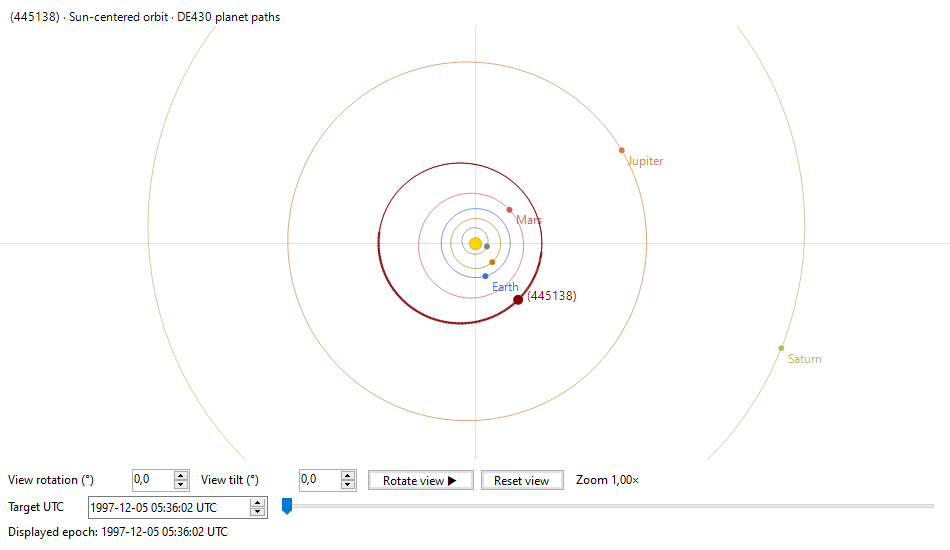Focus the View rotation input field
The width and height of the screenshot is (950, 550).
tap(153, 480)
